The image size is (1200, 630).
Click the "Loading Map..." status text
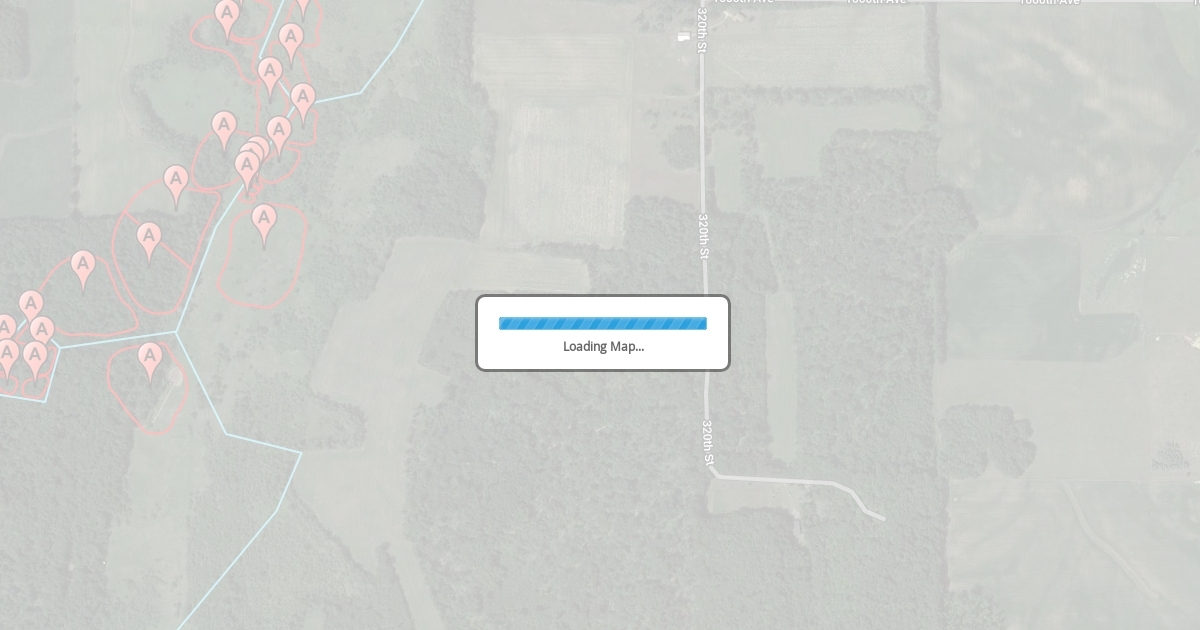603,346
